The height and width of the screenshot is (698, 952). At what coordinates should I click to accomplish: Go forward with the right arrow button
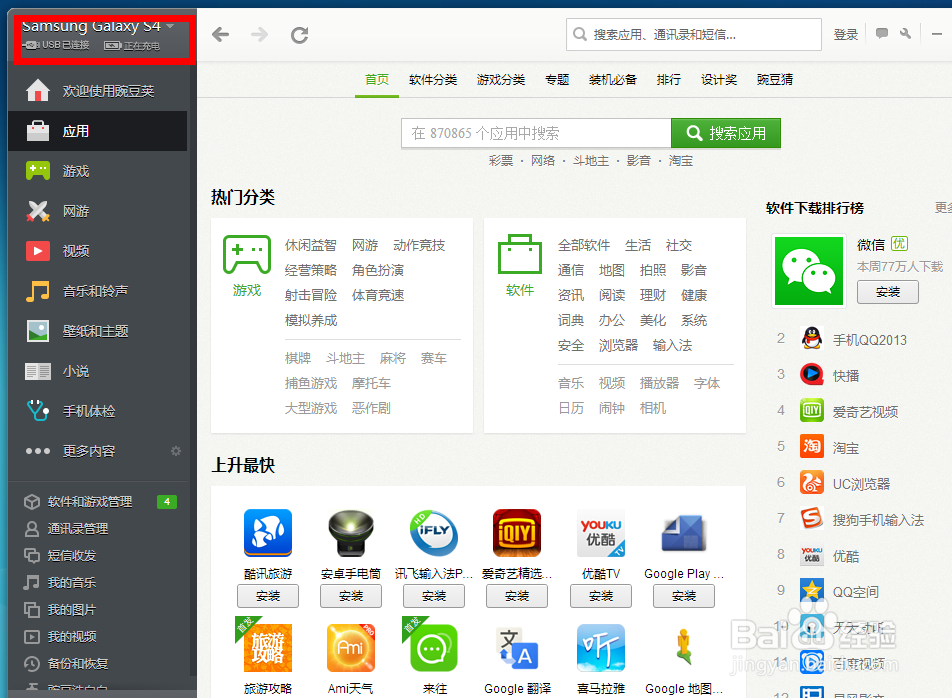259,35
